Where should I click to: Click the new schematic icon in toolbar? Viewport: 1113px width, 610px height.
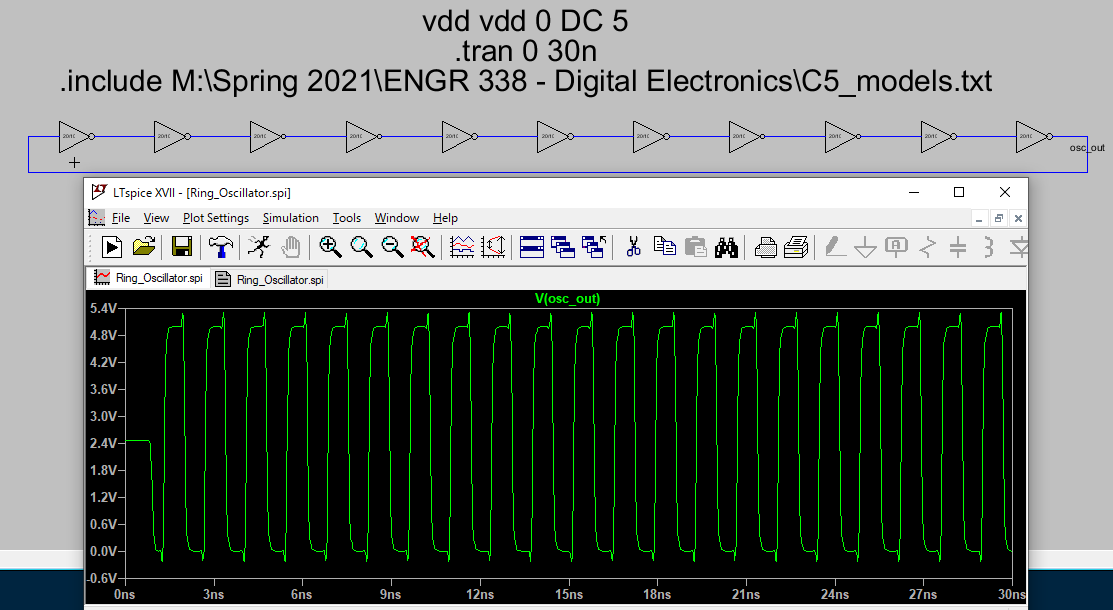coord(112,246)
